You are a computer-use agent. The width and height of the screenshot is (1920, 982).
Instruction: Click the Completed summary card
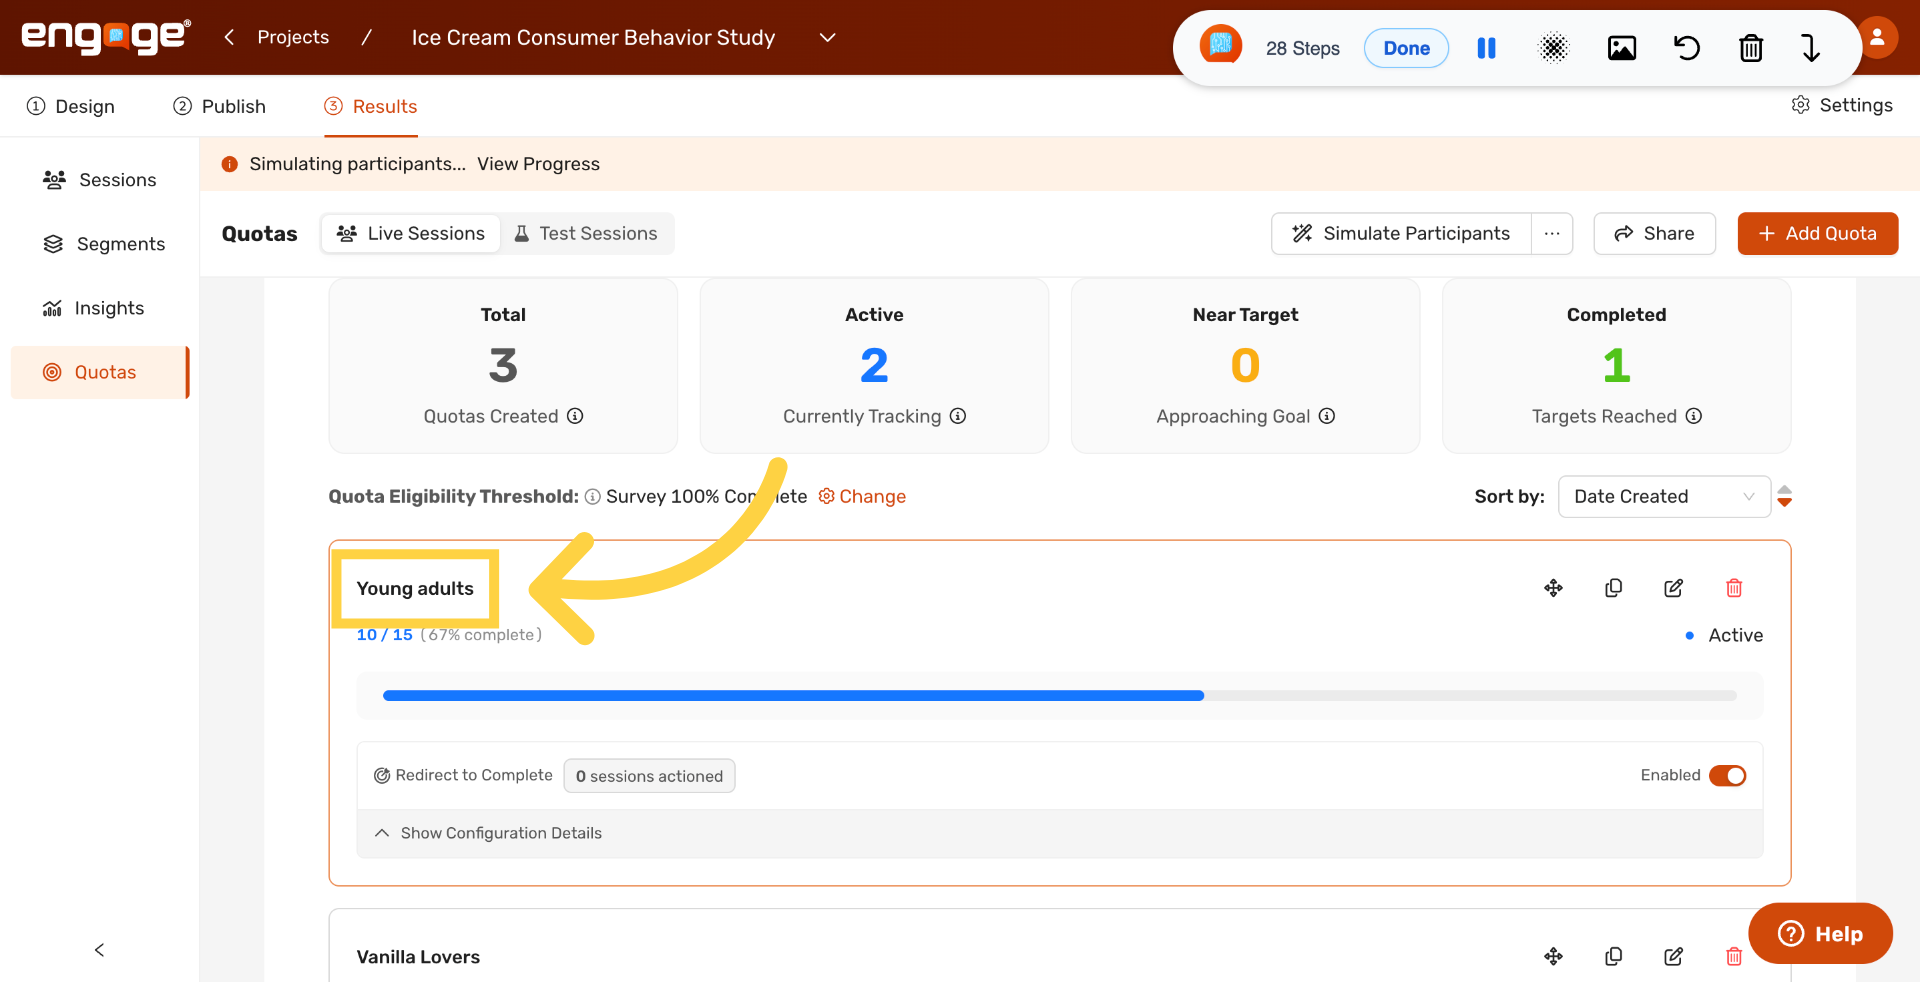(x=1616, y=366)
